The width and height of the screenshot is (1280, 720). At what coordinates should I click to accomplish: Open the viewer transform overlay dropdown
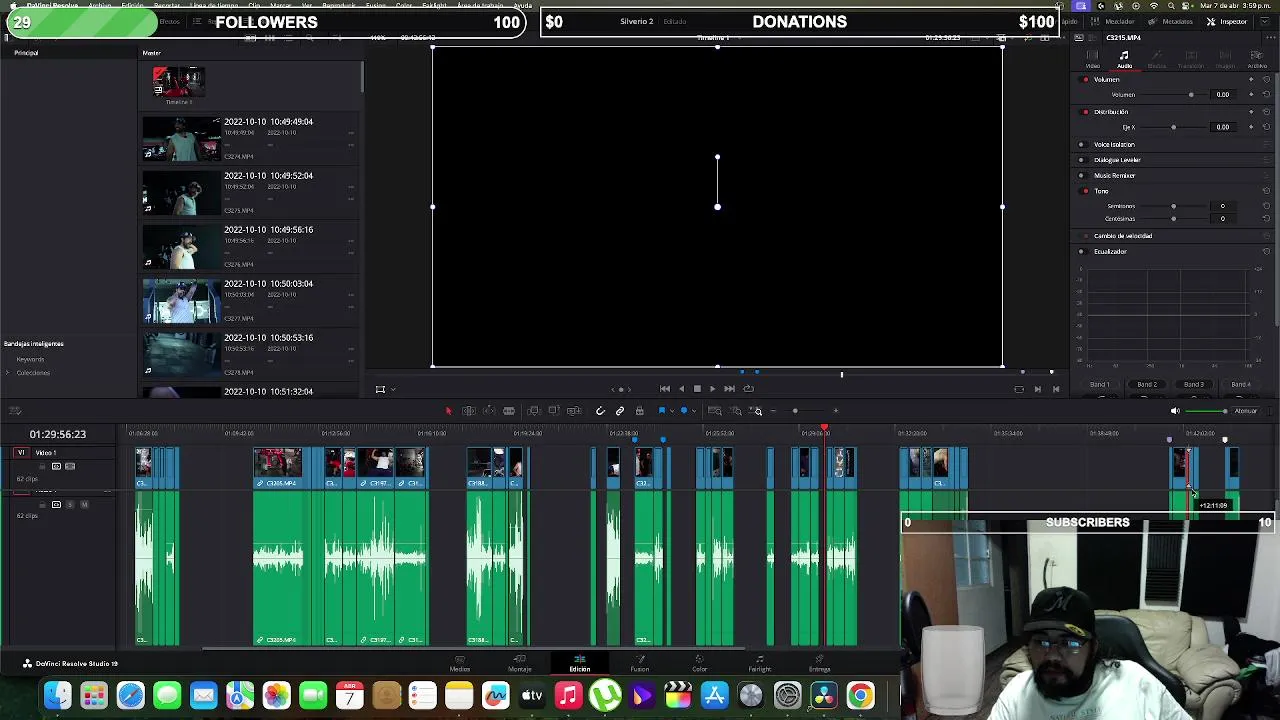click(x=393, y=390)
